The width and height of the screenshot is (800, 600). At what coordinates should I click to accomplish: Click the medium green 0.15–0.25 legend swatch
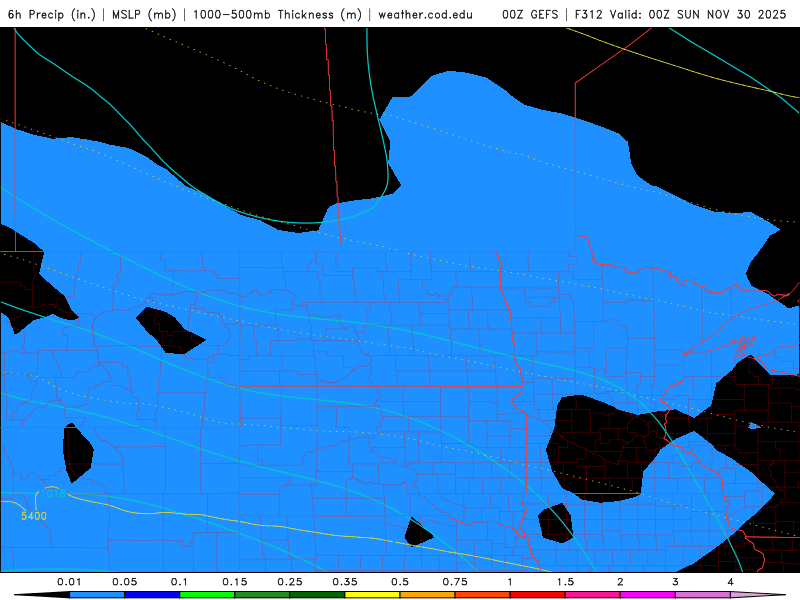point(262,595)
